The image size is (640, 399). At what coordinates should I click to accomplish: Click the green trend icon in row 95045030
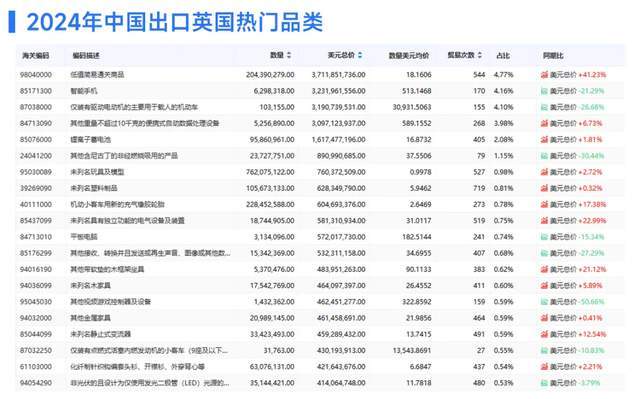544,301
